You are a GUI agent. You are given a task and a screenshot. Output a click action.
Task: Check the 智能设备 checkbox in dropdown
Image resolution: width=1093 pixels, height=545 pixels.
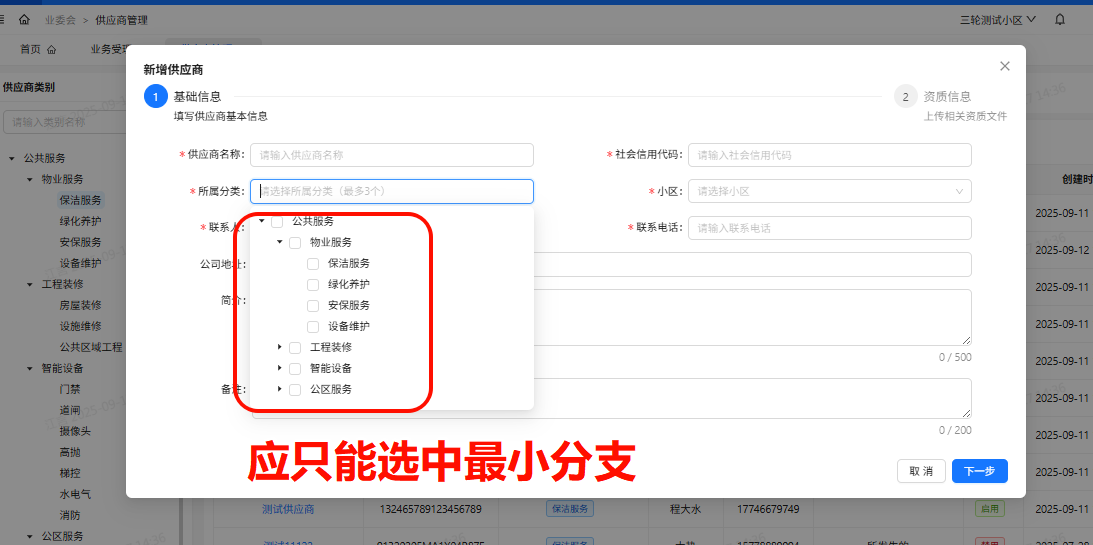295,368
